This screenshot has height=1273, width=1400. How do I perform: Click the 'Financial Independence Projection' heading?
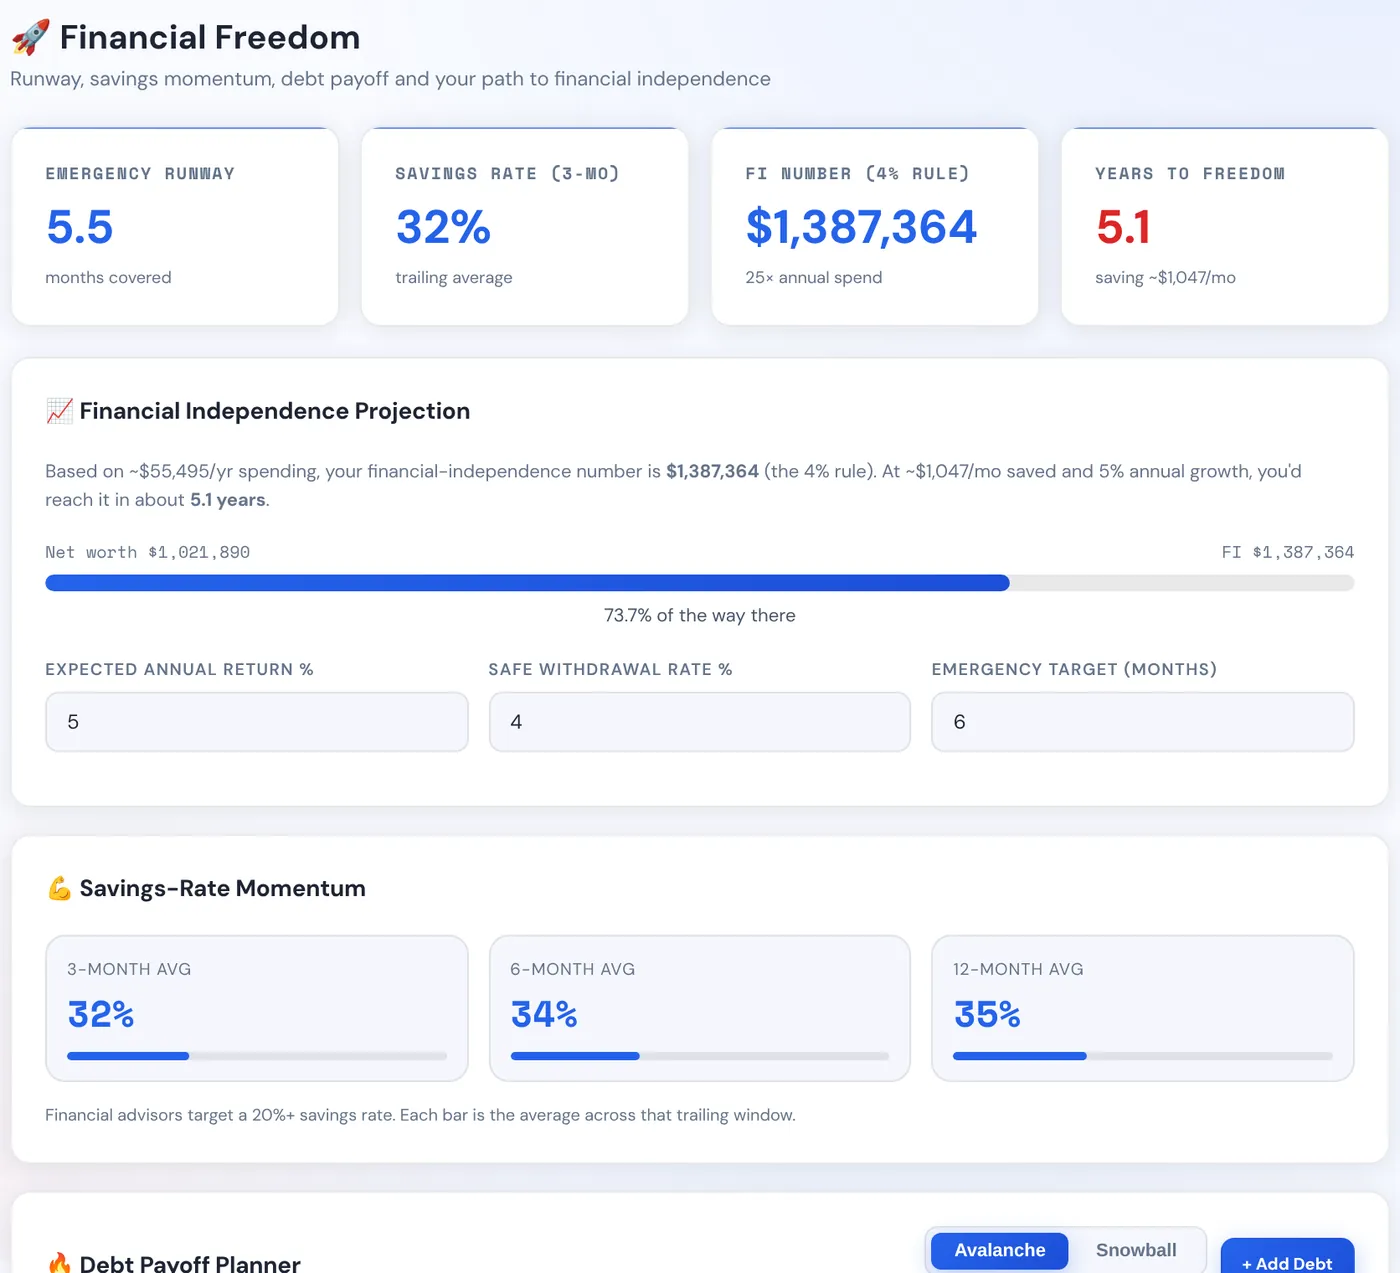pyautogui.click(x=275, y=411)
